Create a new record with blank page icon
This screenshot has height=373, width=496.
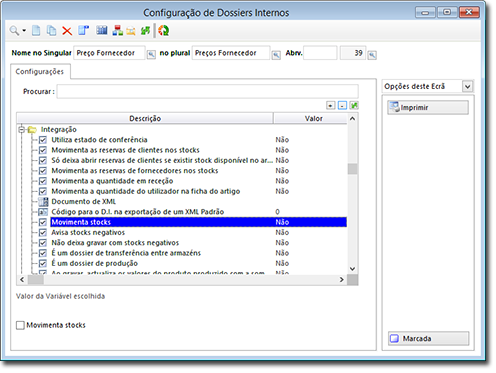click(36, 31)
